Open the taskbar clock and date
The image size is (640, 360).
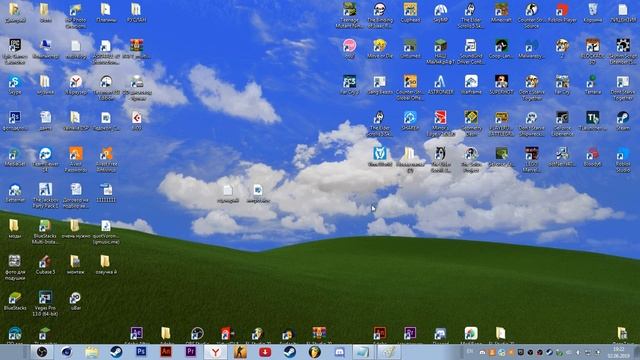pos(618,352)
